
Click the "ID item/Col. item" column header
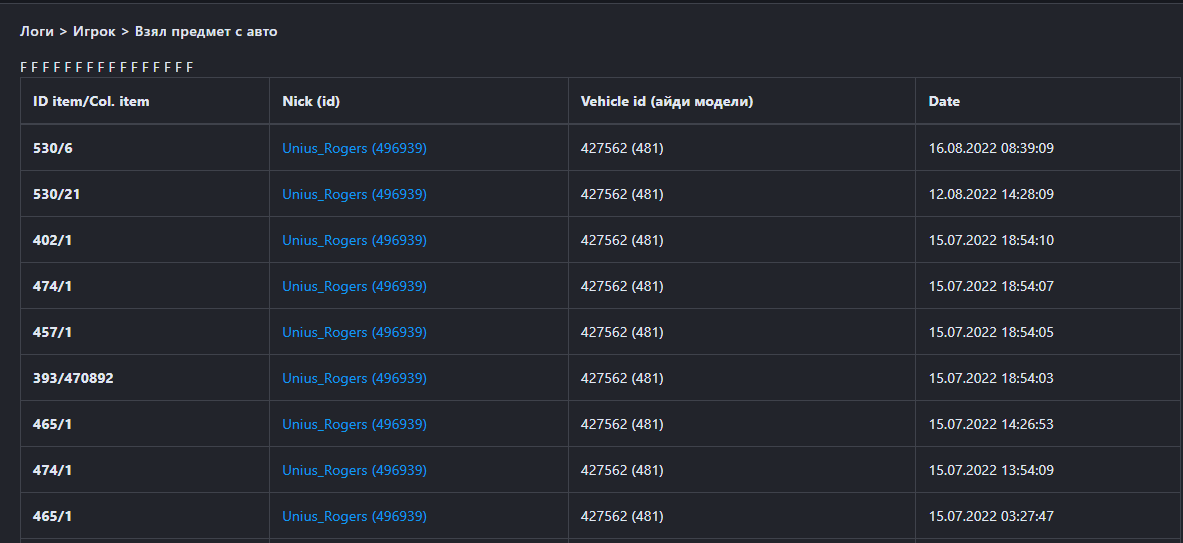coord(91,101)
